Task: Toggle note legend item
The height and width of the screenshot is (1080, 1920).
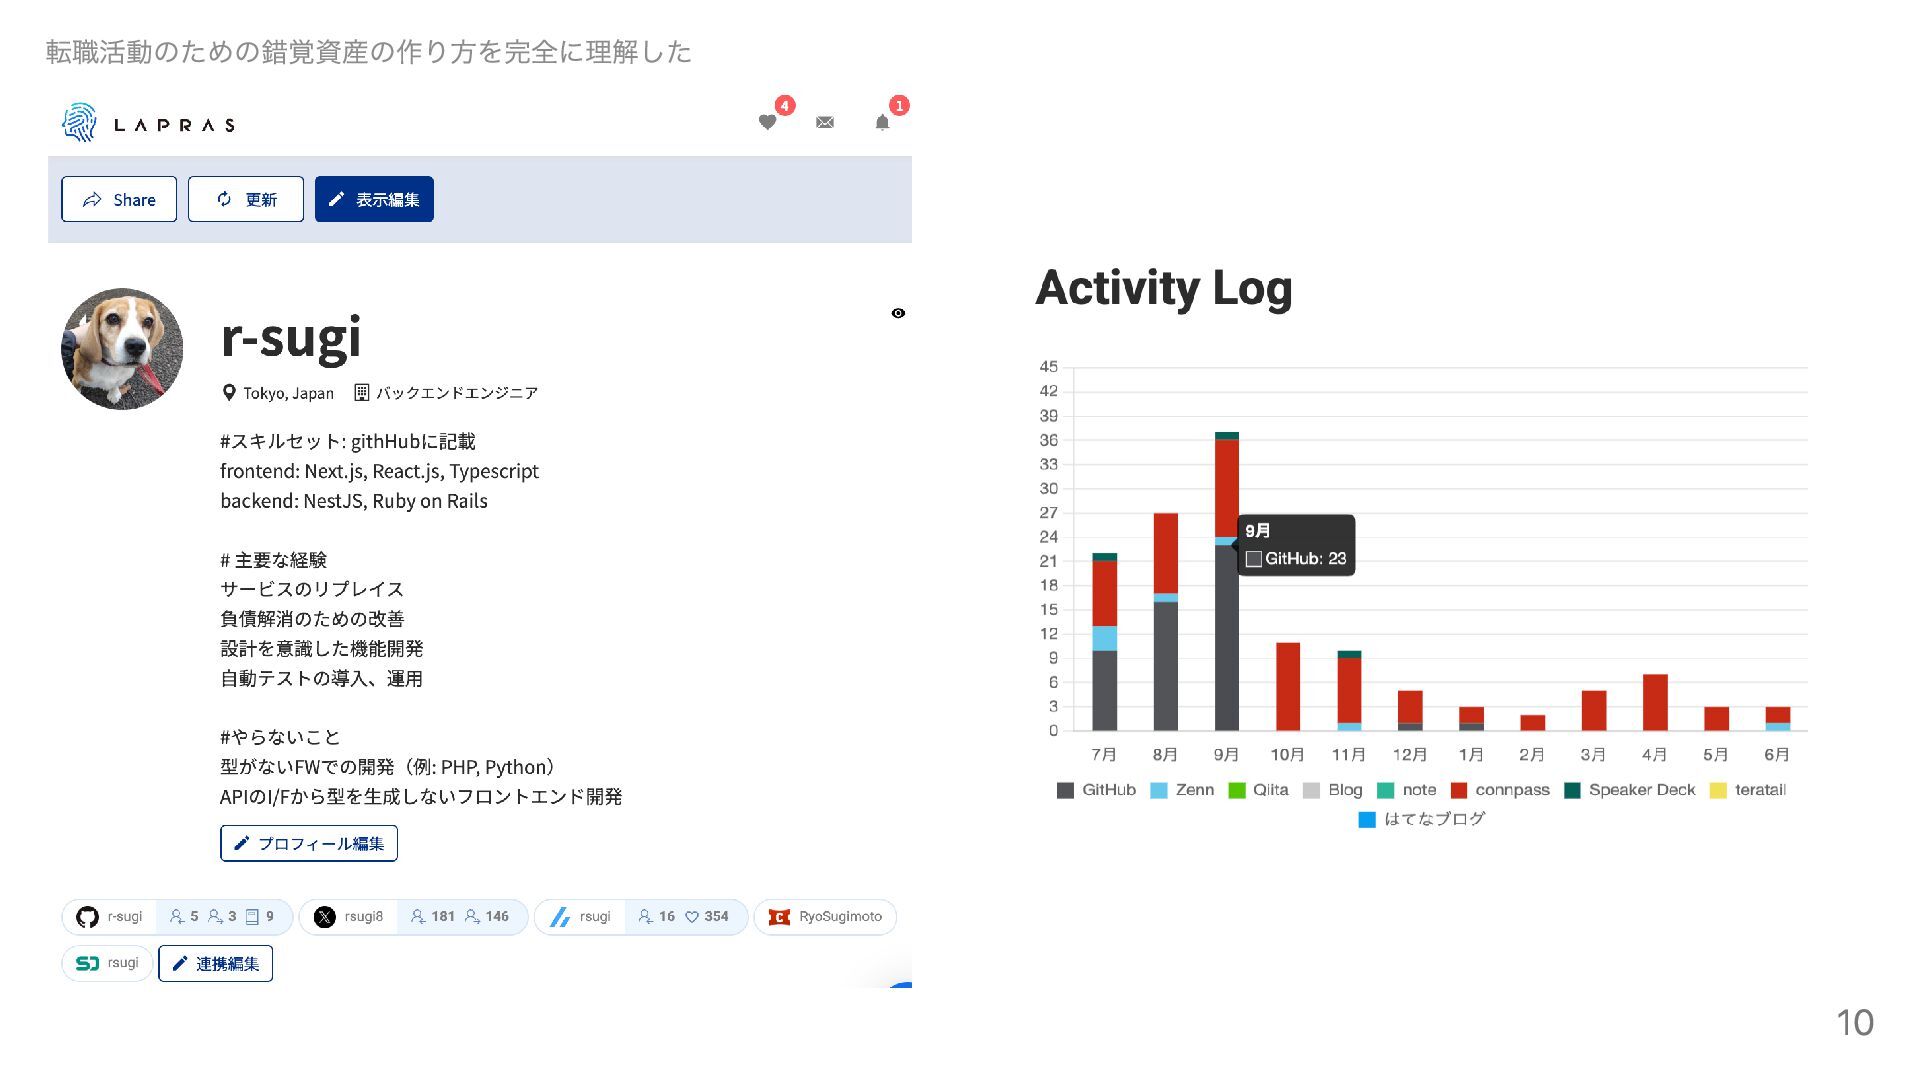Action: pos(1407,790)
